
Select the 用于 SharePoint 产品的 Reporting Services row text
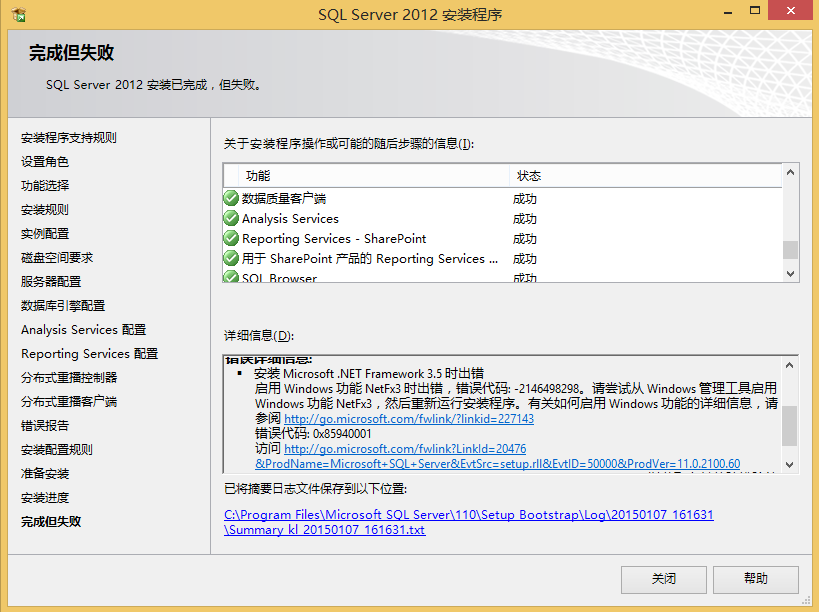pos(370,258)
